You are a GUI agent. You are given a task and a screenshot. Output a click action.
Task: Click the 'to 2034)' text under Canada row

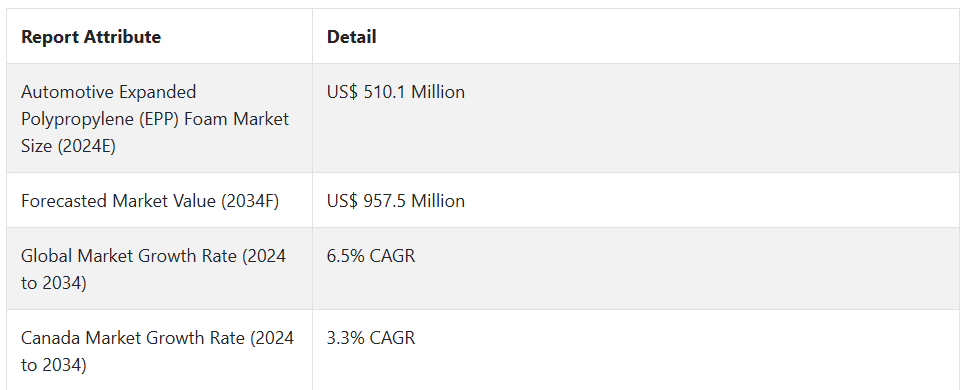54,365
